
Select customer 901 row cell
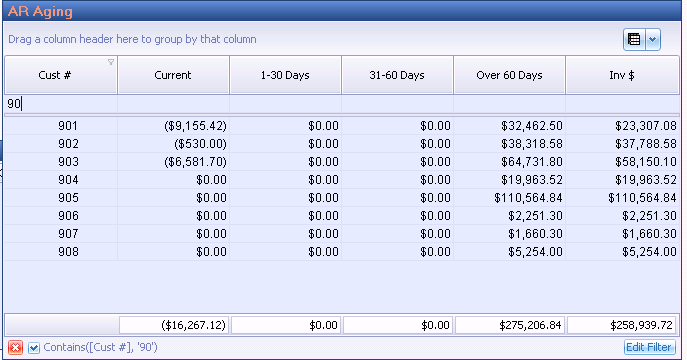coord(60,126)
